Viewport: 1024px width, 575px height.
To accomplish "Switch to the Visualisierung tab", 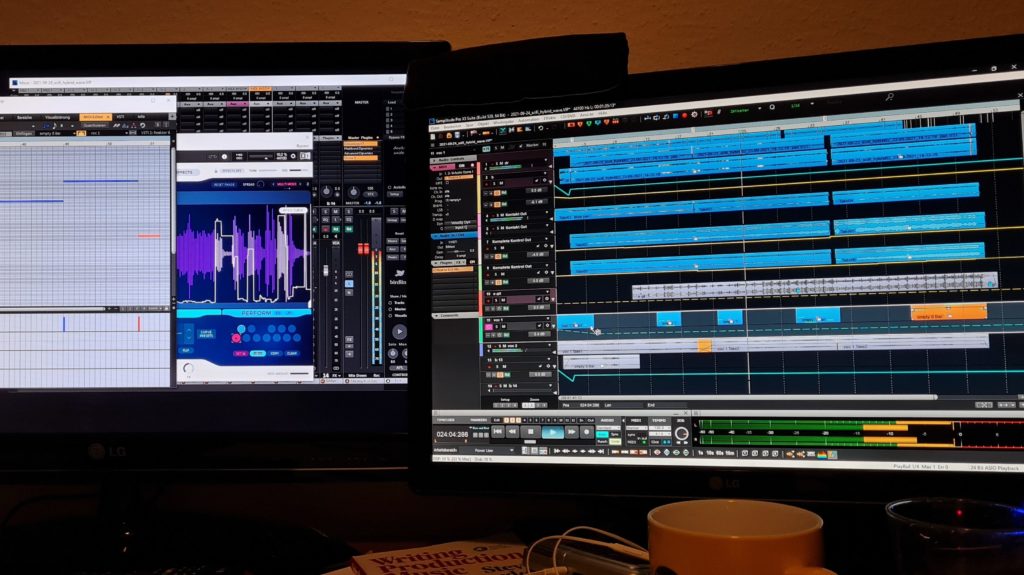I will coord(57,117).
